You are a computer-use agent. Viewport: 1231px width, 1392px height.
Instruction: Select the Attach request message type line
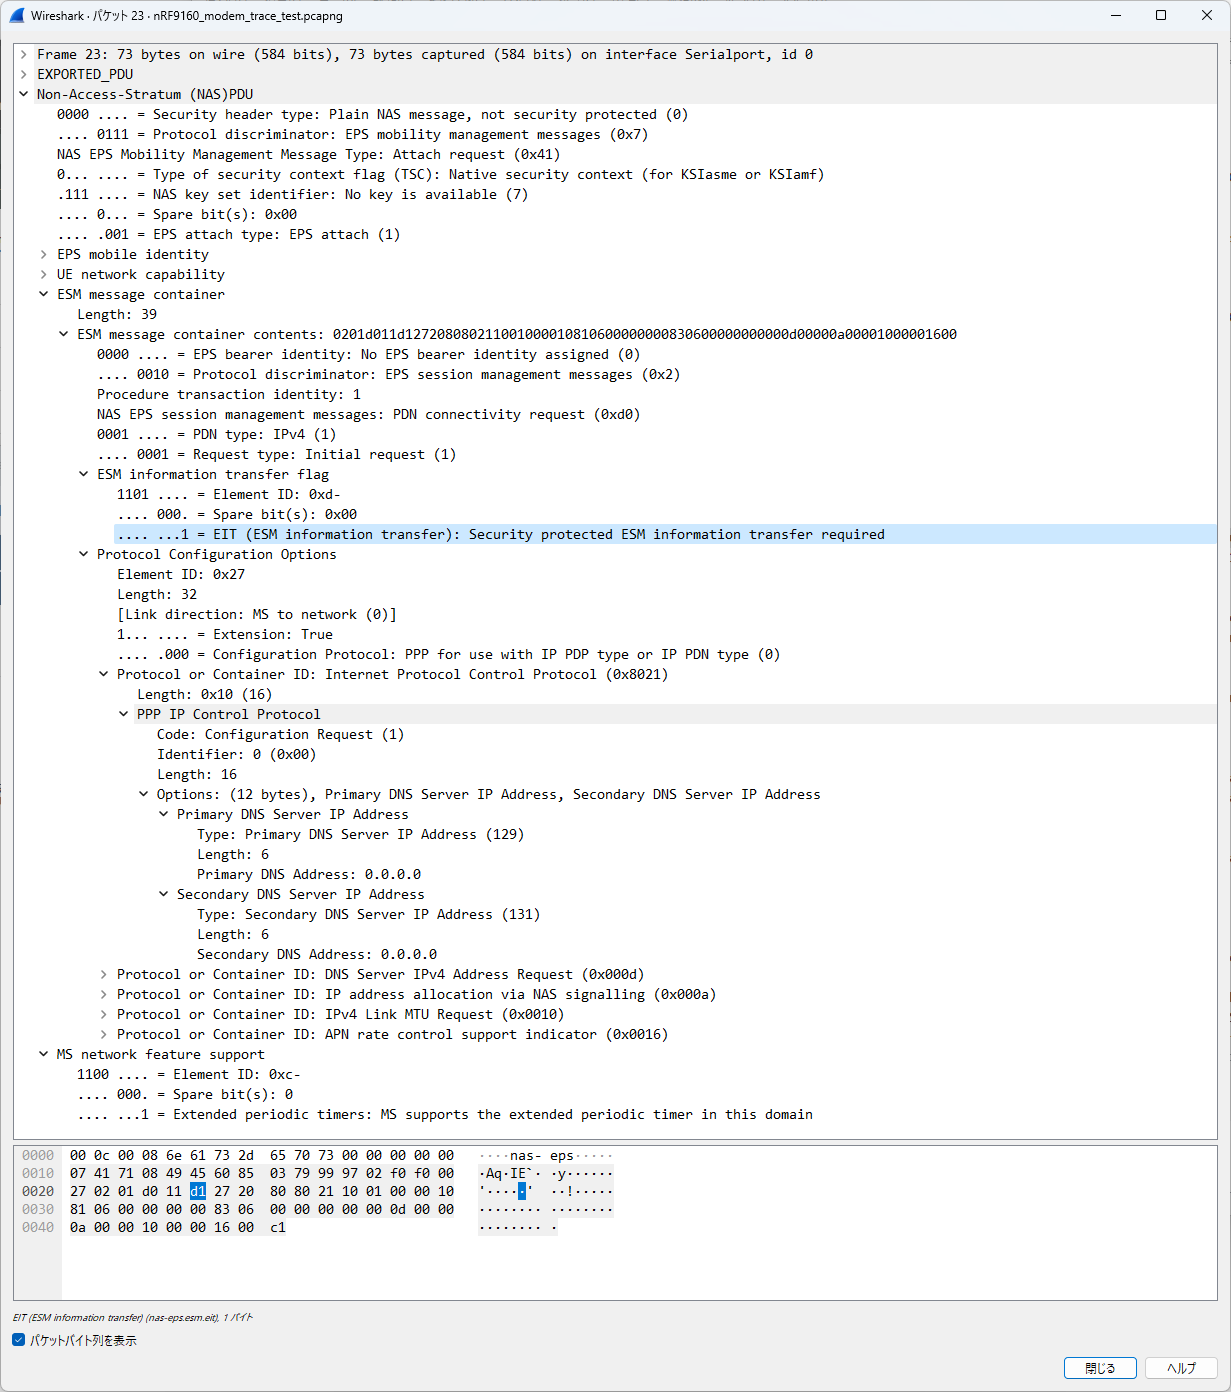point(308,154)
